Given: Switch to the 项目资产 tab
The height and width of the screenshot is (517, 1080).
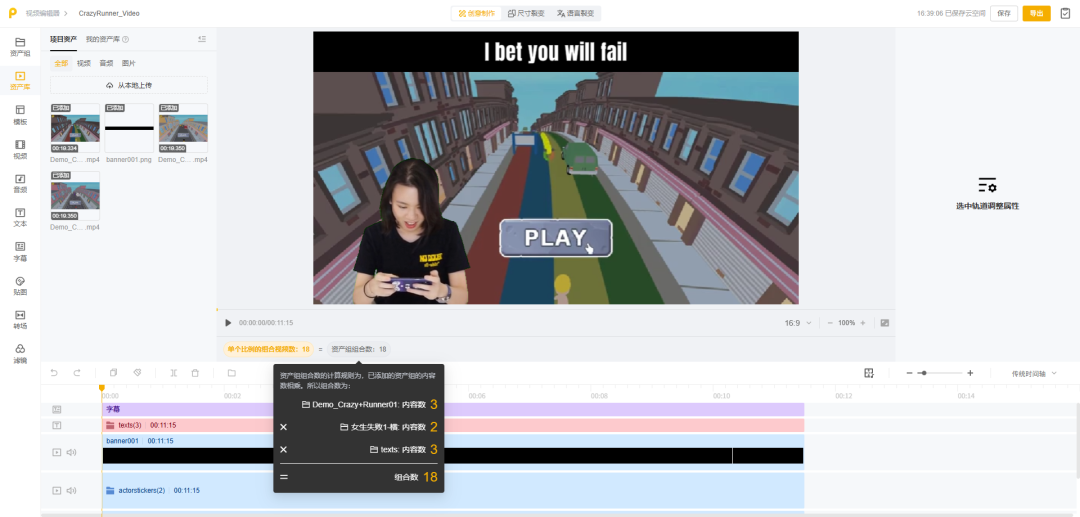Looking at the screenshot, I should tap(63, 39).
